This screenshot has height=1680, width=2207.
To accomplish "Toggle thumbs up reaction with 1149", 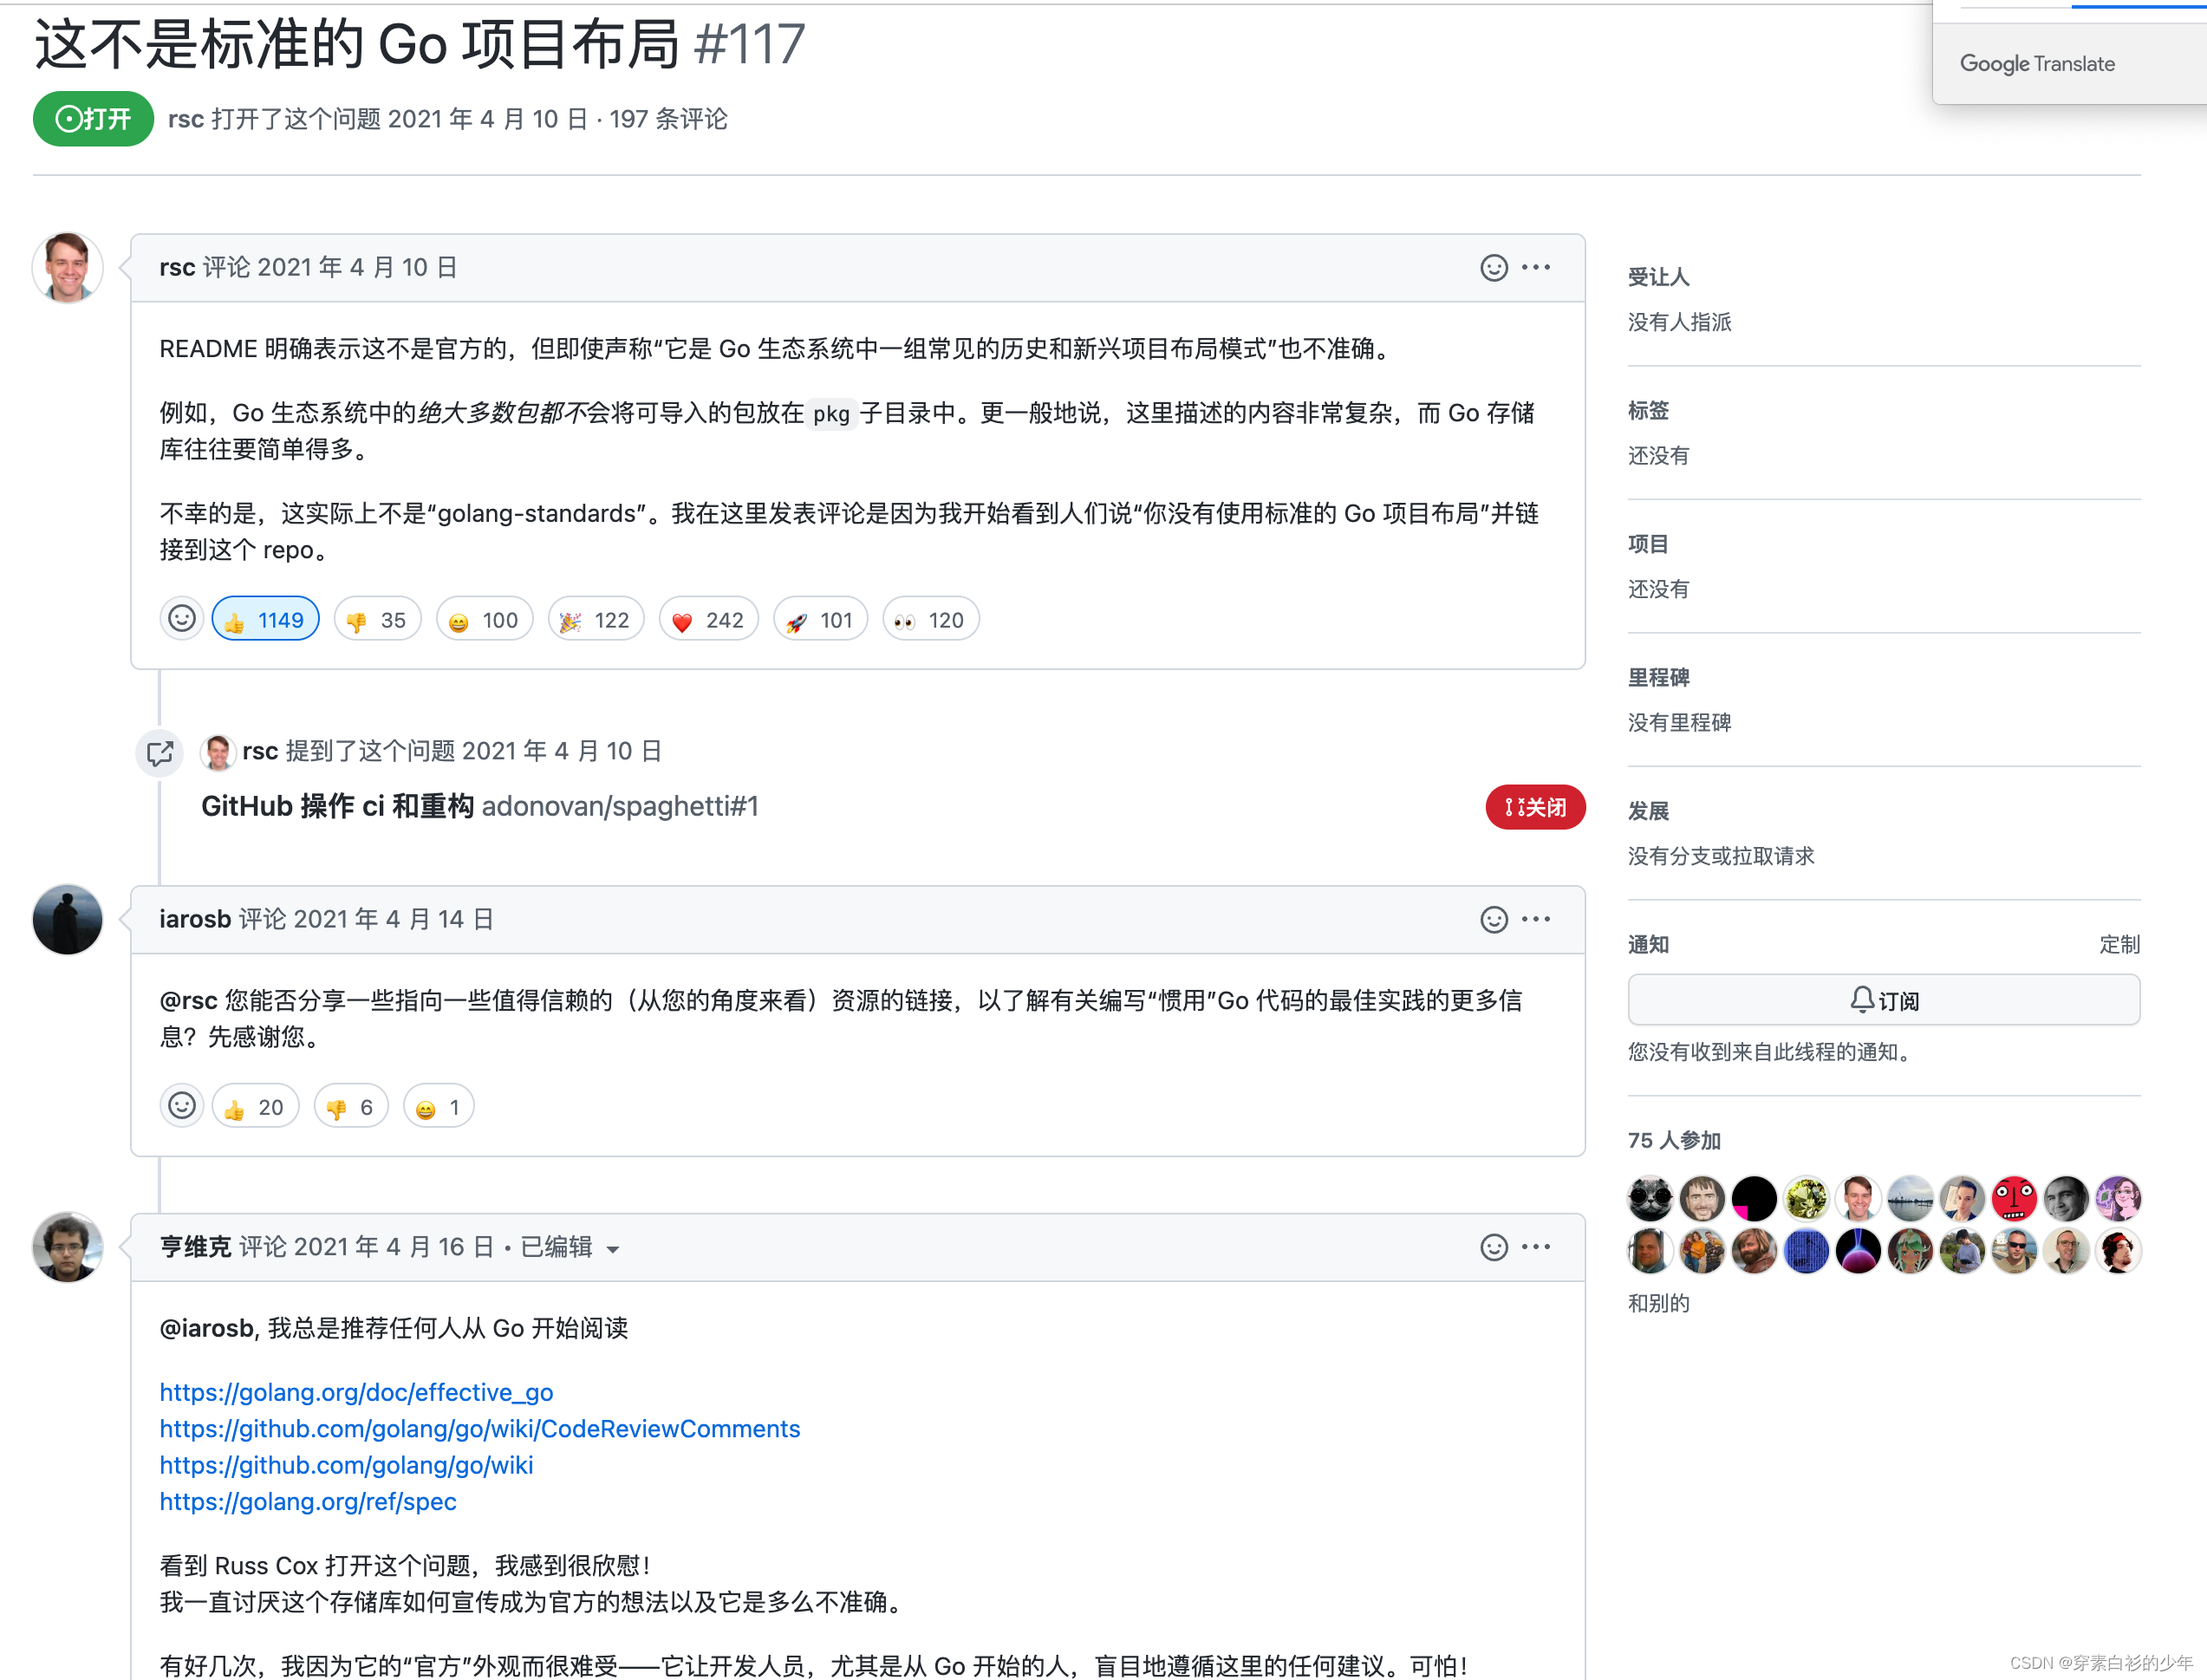I will coord(266,620).
